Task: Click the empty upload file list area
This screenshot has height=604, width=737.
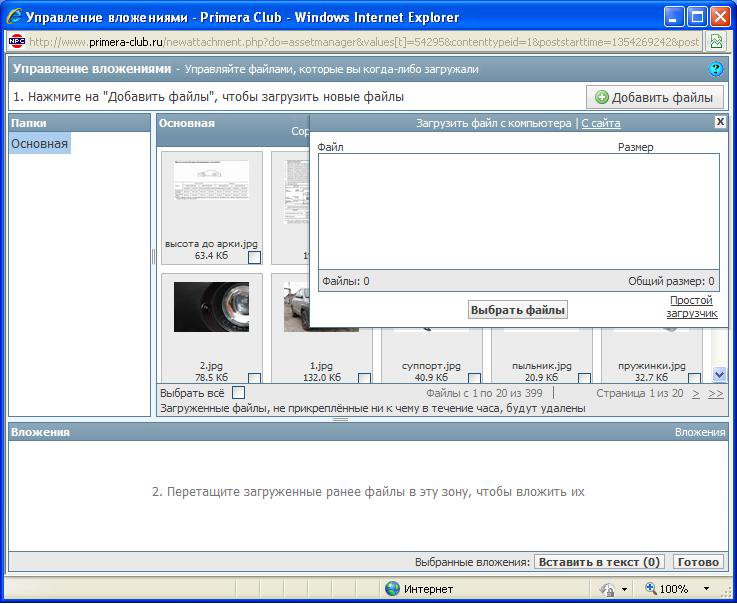Action: pyautogui.click(x=518, y=211)
